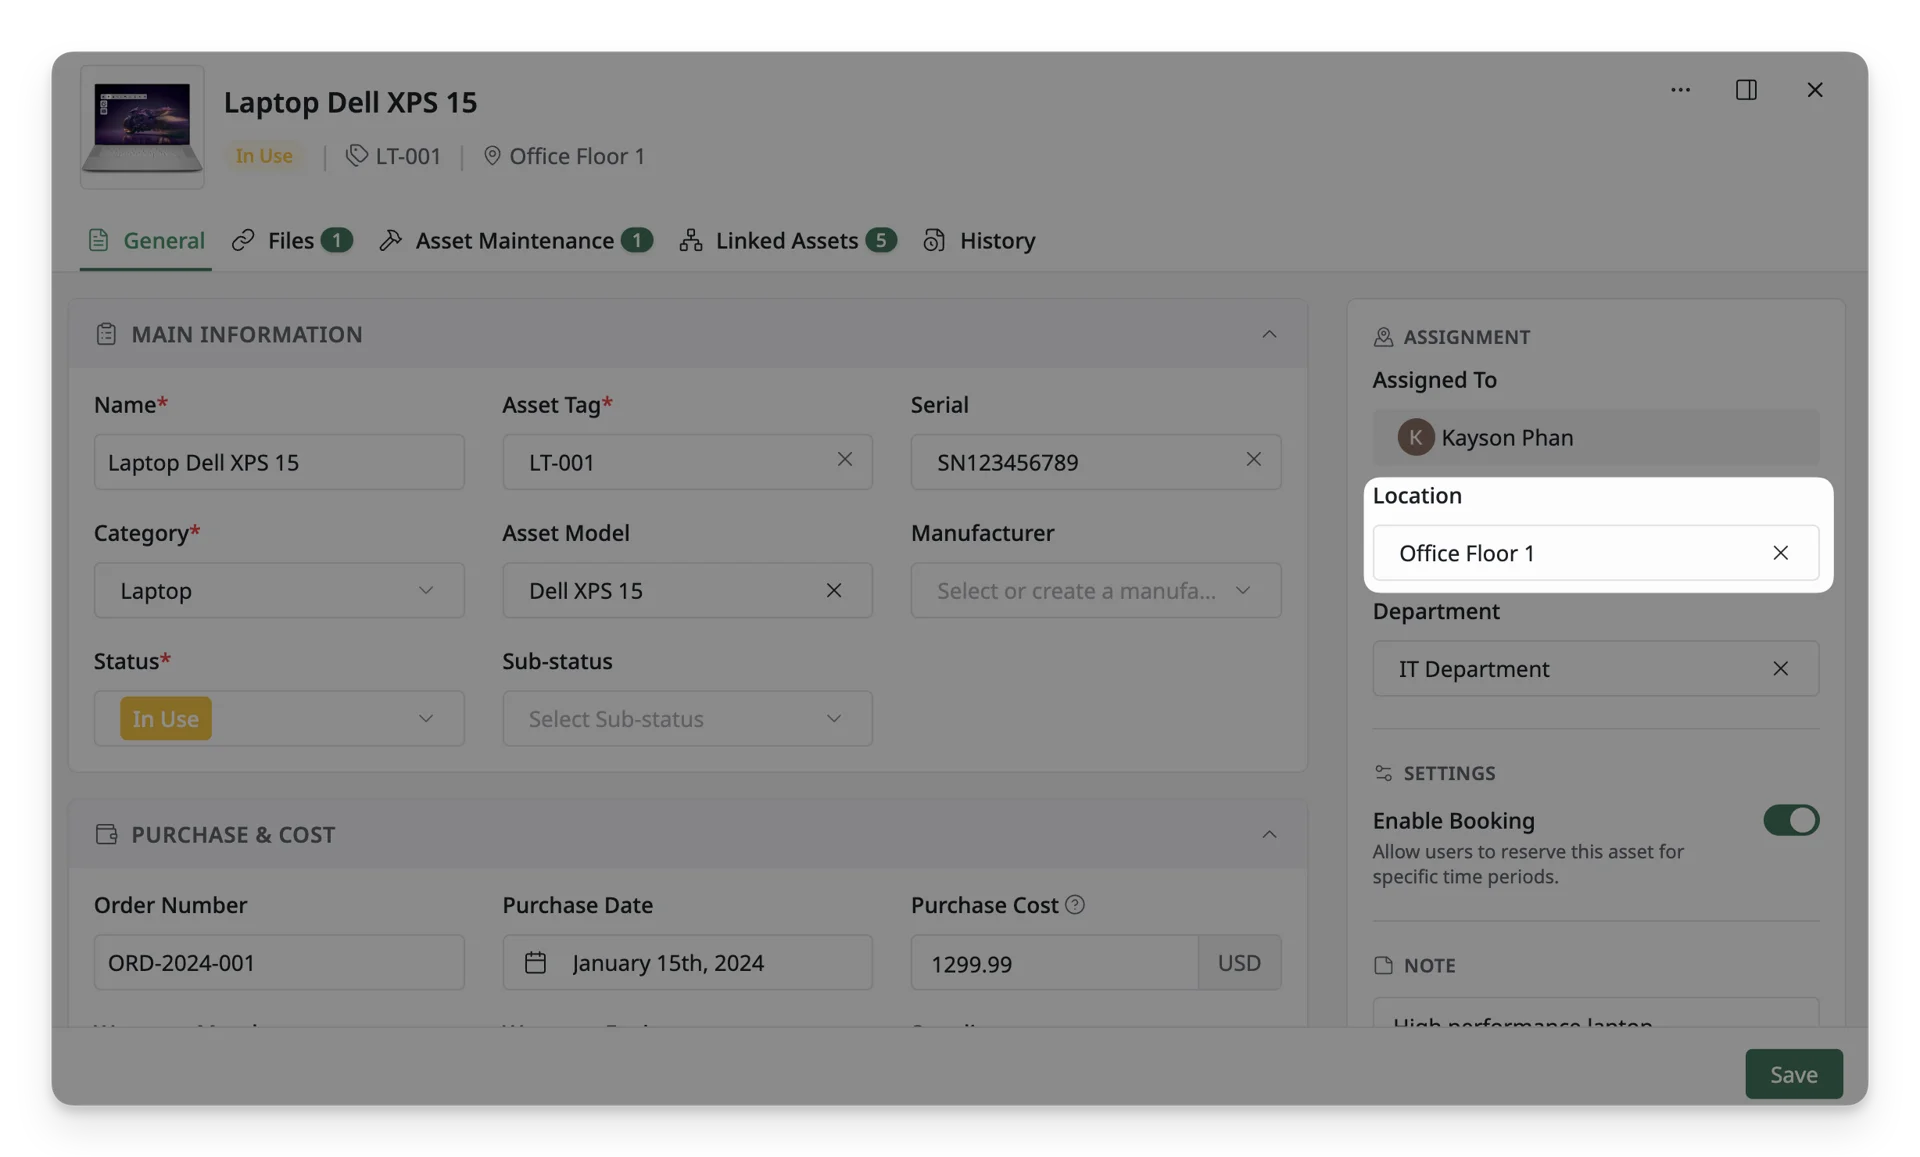Edit the Name field Laptop Dell XPS 15

pyautogui.click(x=279, y=462)
